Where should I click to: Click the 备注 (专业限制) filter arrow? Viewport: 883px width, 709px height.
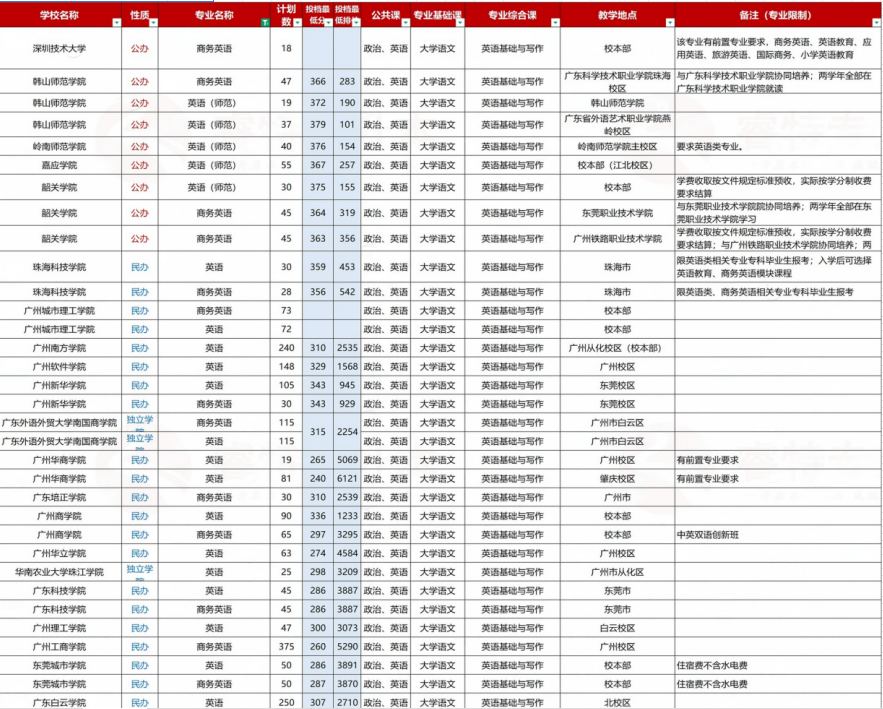pyautogui.click(x=874, y=21)
